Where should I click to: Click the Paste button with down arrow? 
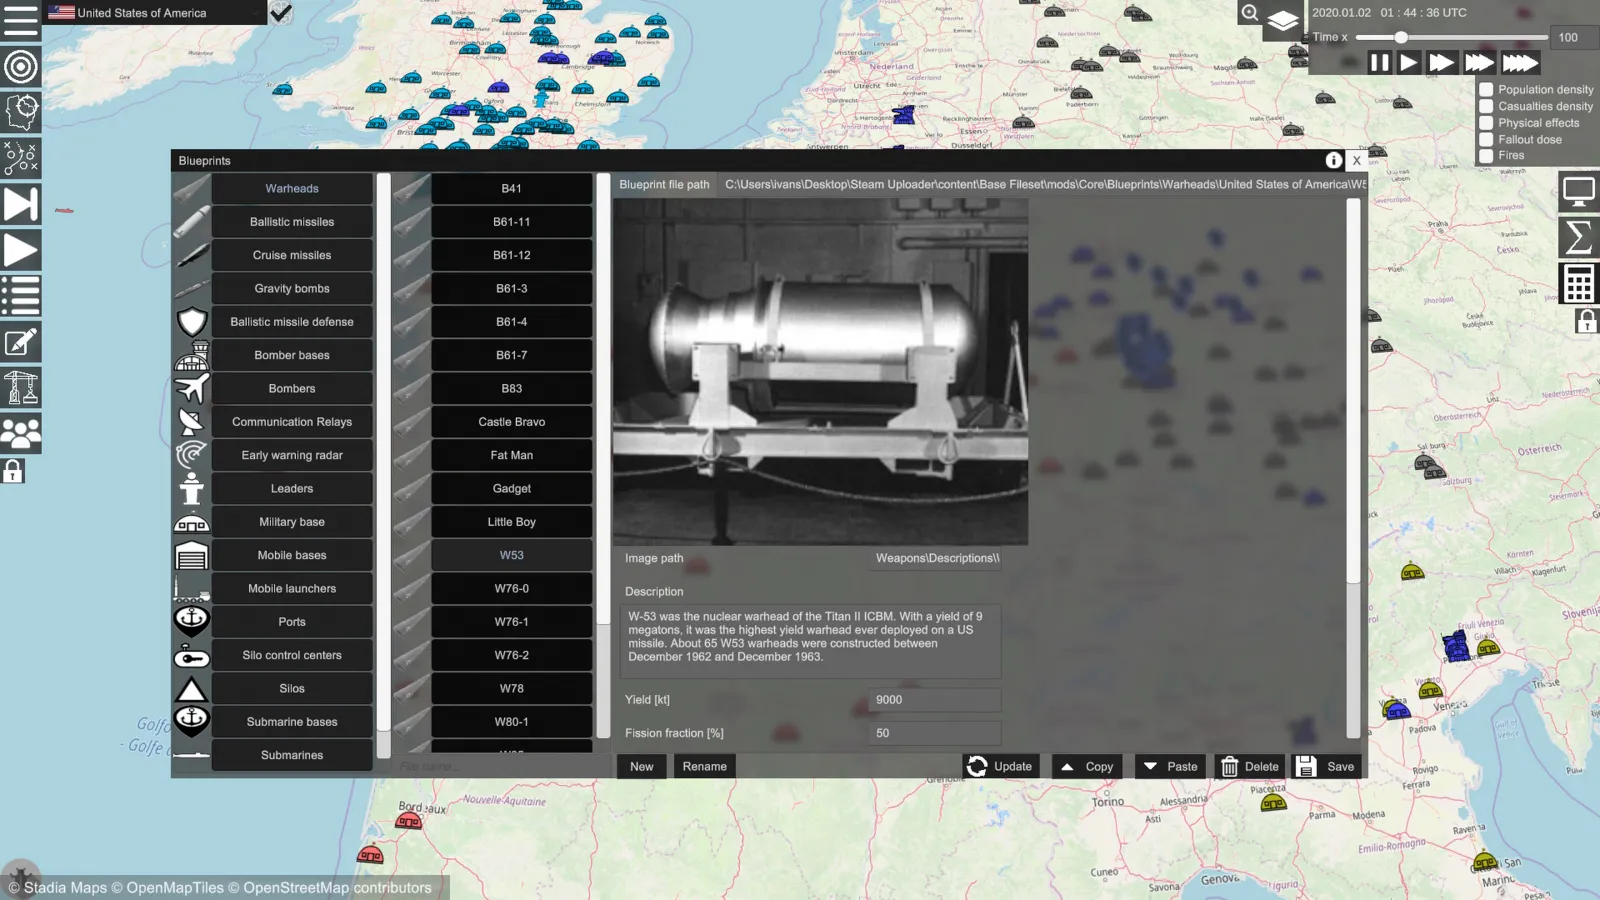[1169, 767]
